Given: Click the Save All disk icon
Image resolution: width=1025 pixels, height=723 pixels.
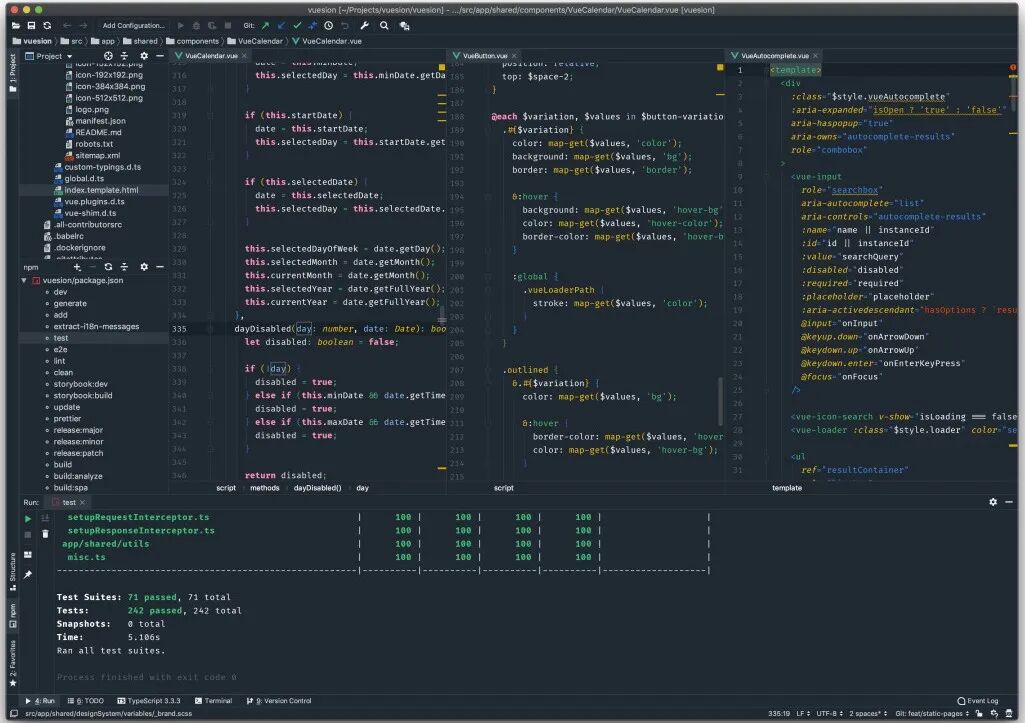Looking at the screenshot, I should point(31,25).
